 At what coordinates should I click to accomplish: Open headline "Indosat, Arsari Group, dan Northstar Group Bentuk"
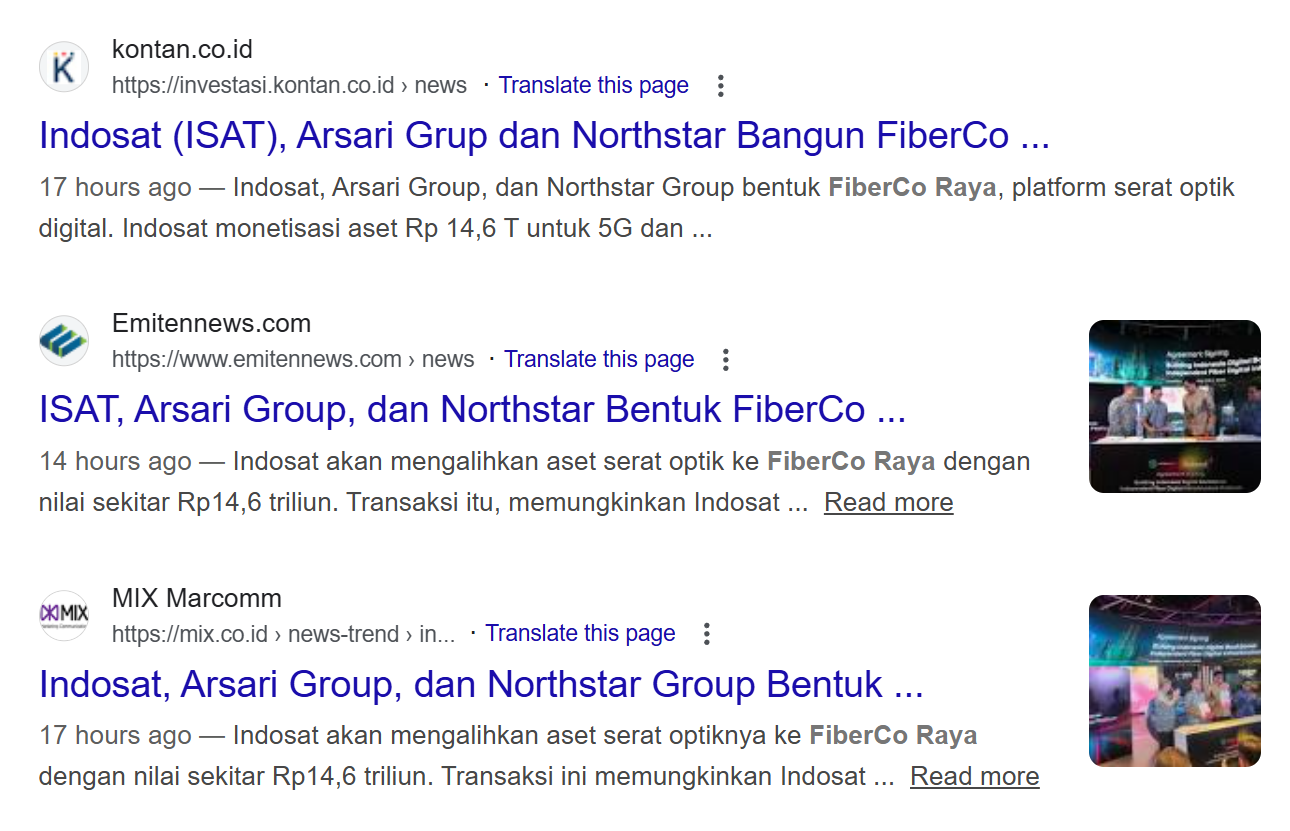tap(481, 684)
